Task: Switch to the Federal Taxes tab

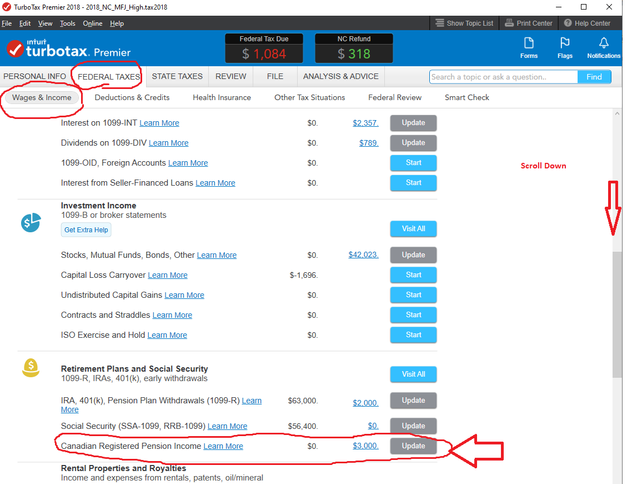Action: pos(108,77)
